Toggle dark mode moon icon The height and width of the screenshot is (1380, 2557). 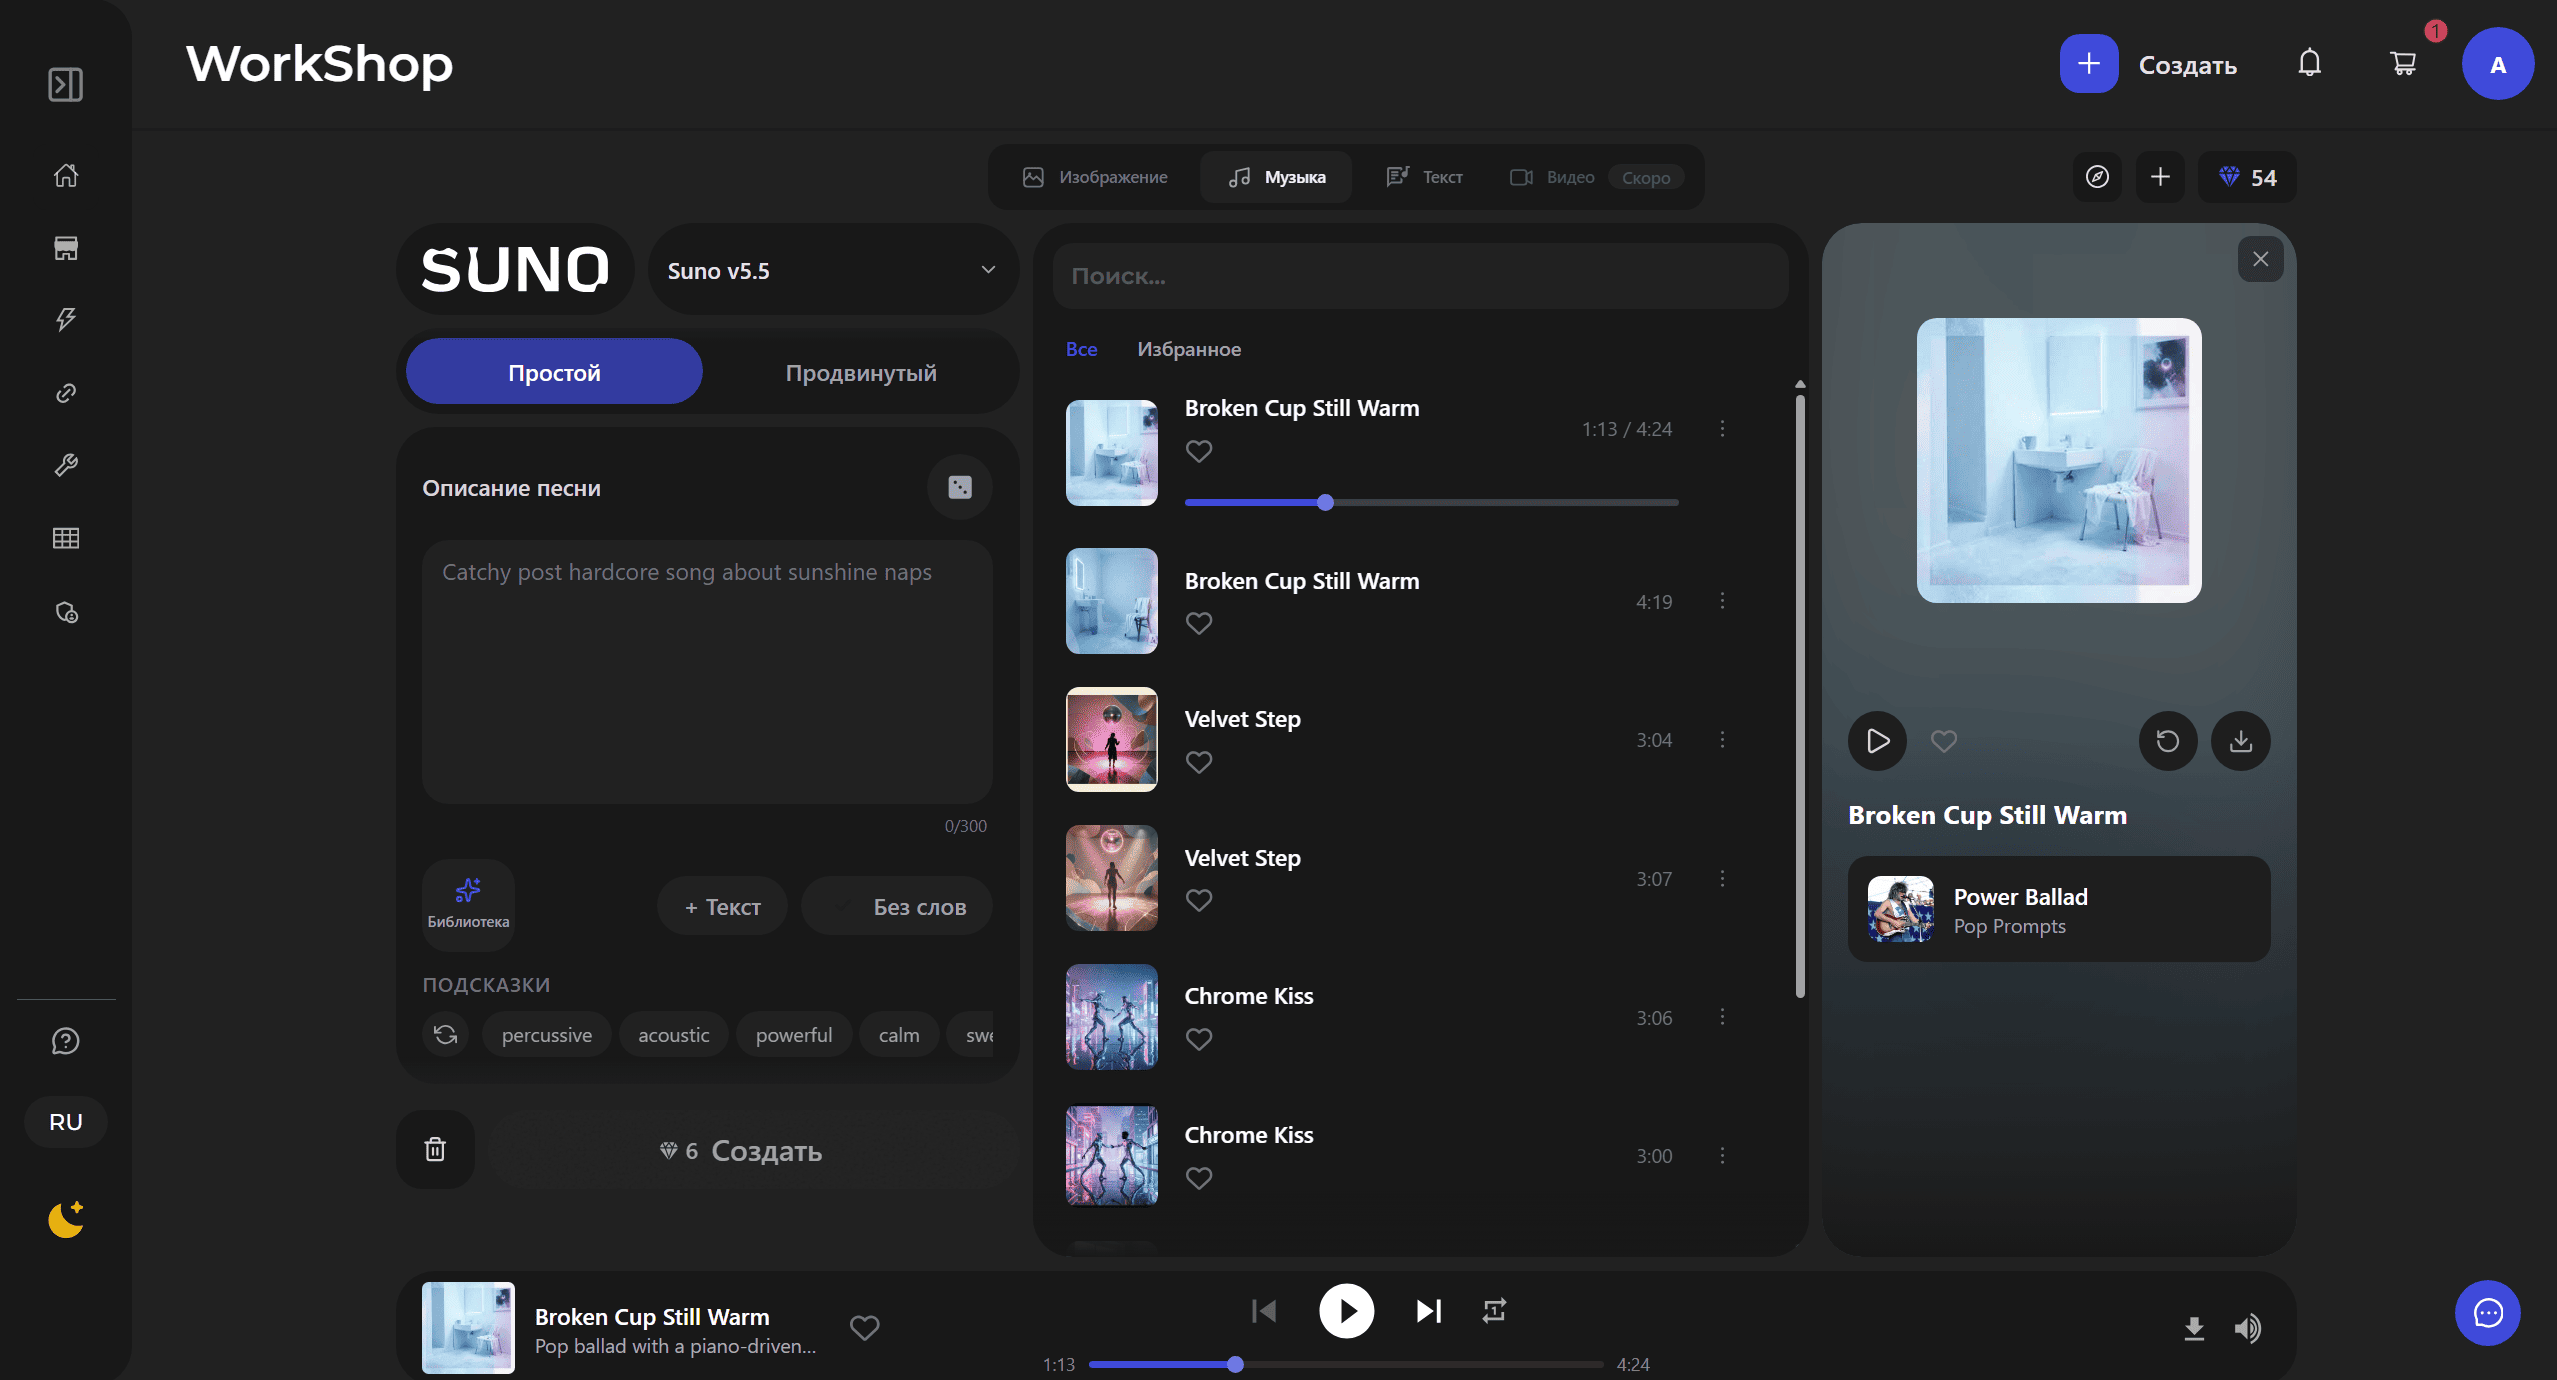click(x=66, y=1219)
